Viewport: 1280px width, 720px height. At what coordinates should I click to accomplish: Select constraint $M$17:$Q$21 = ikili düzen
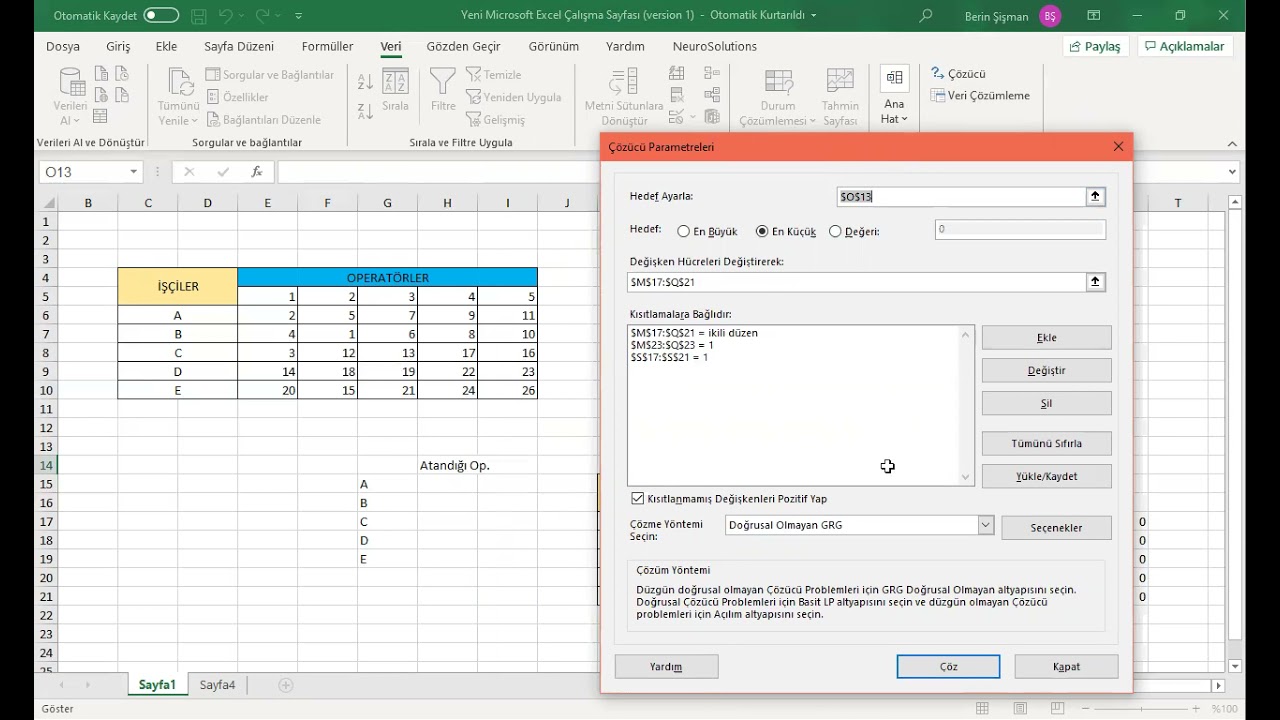694,333
